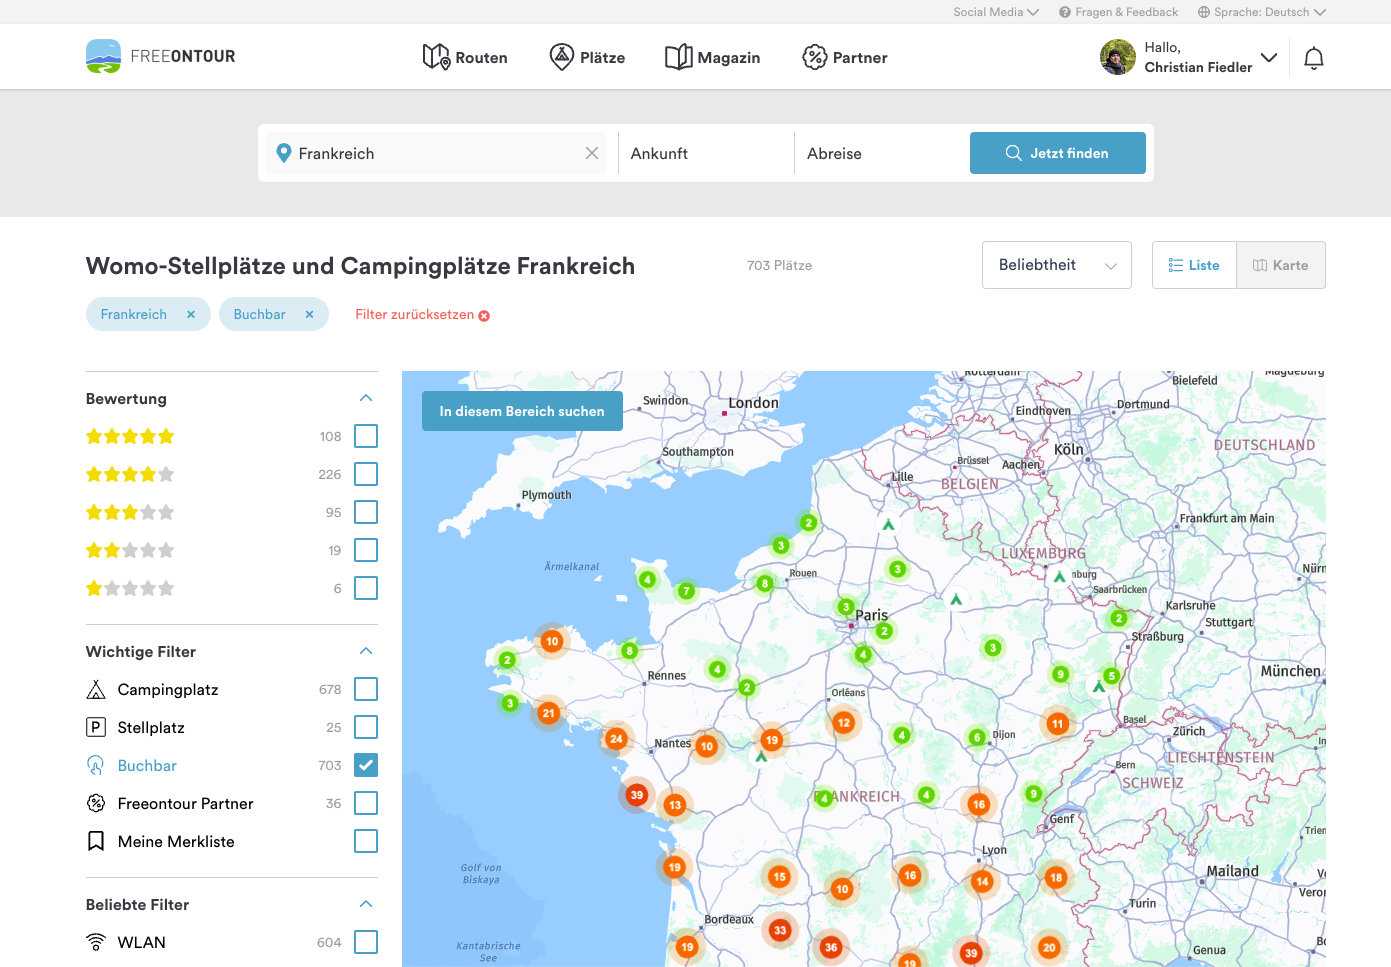The width and height of the screenshot is (1391, 967).
Task: Click the Jetzt finden button
Action: tap(1058, 153)
